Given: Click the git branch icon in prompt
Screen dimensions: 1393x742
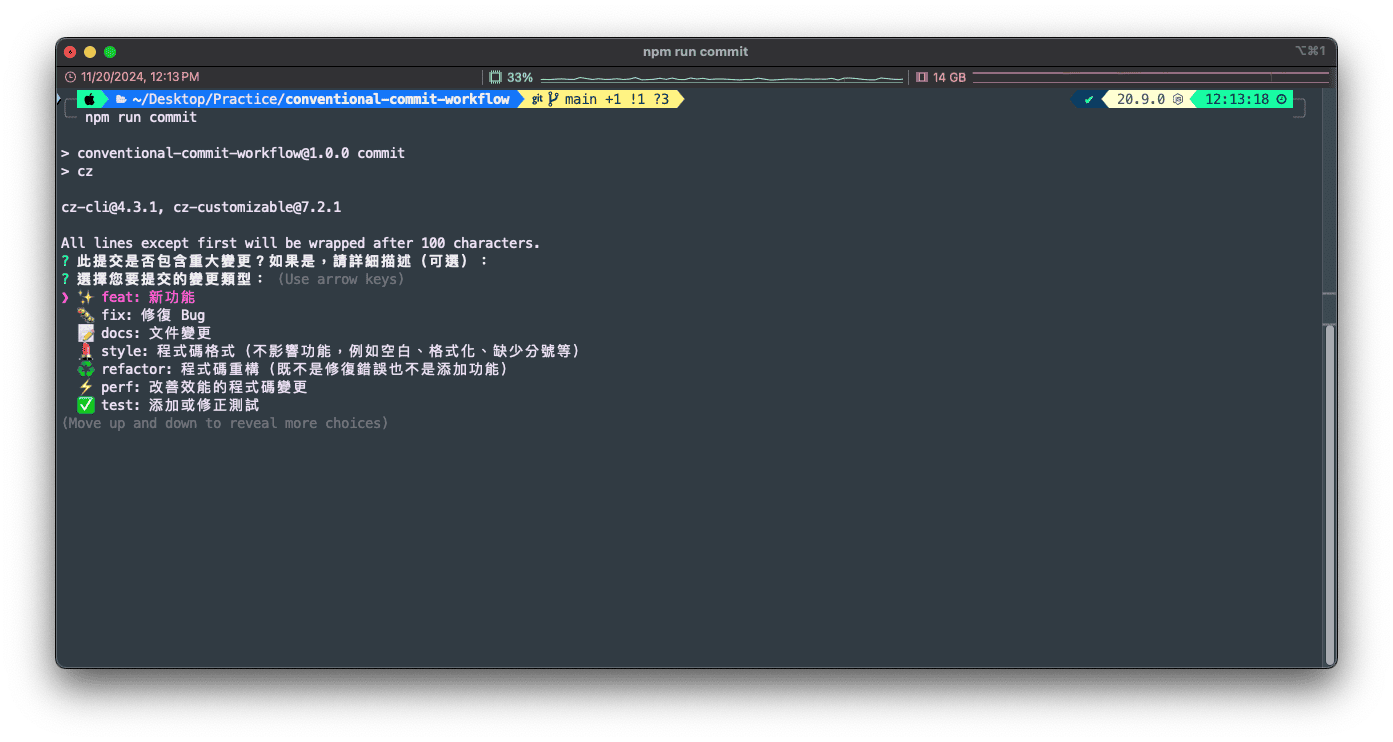Looking at the screenshot, I should pyautogui.click(x=553, y=99).
